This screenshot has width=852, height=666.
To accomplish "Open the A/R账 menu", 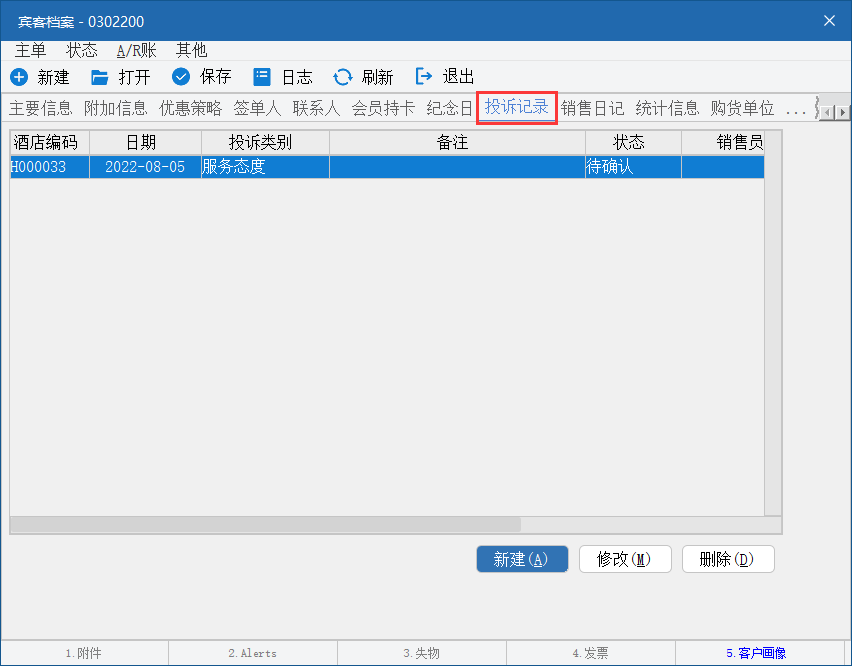I will [x=136, y=51].
